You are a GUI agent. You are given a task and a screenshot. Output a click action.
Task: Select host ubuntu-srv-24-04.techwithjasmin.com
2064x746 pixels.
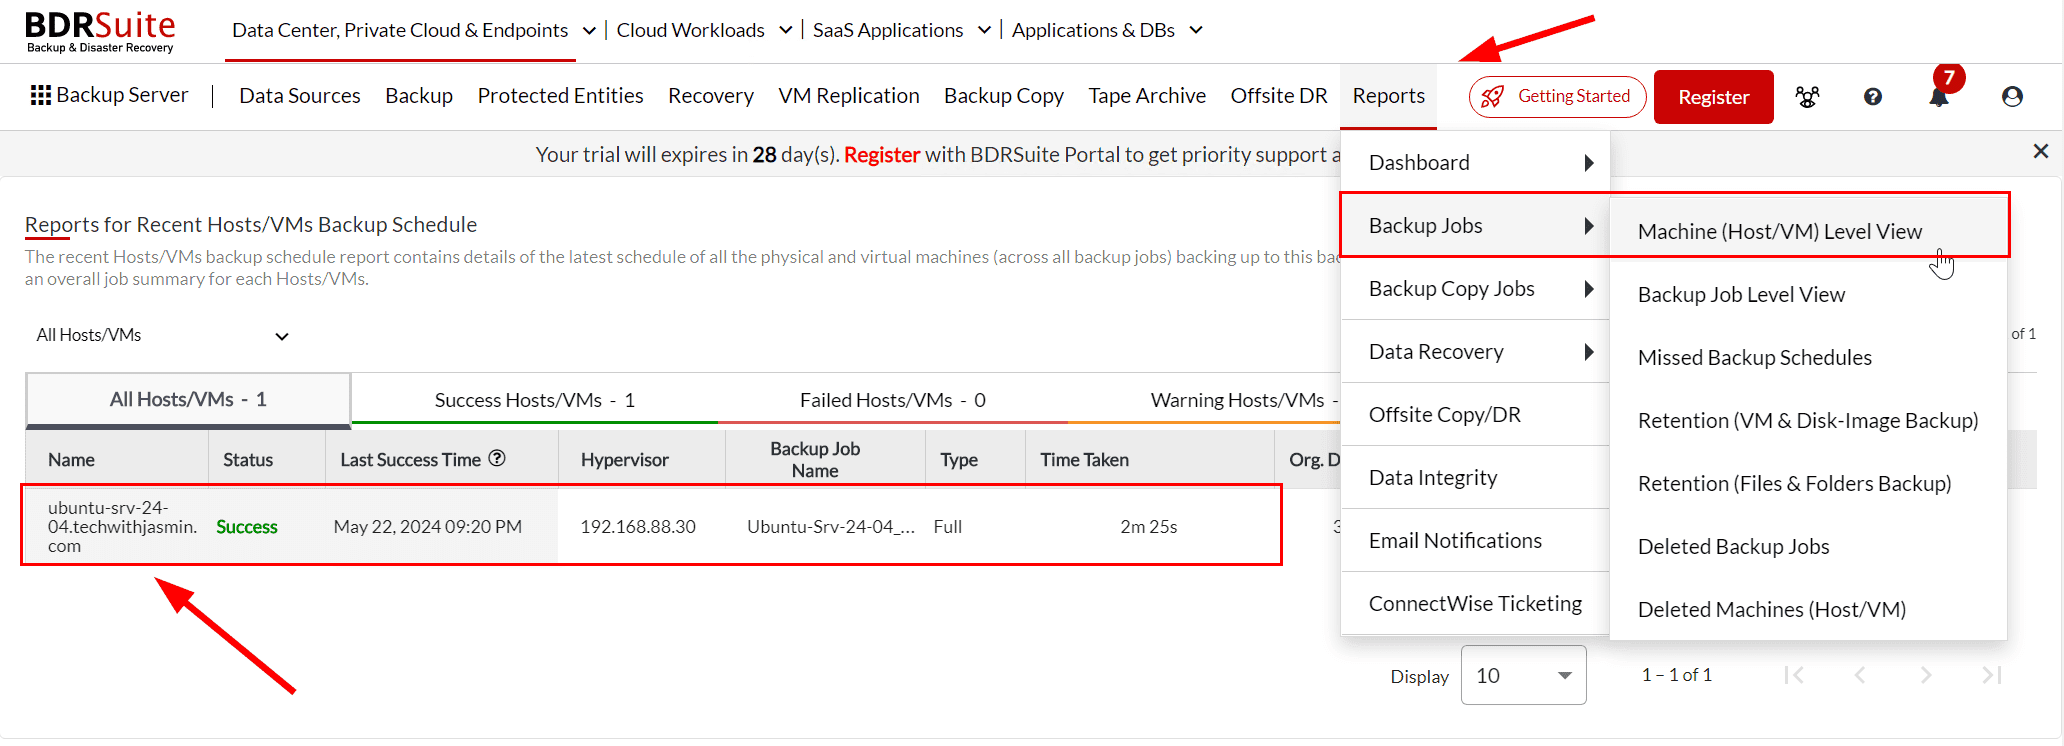(122, 527)
